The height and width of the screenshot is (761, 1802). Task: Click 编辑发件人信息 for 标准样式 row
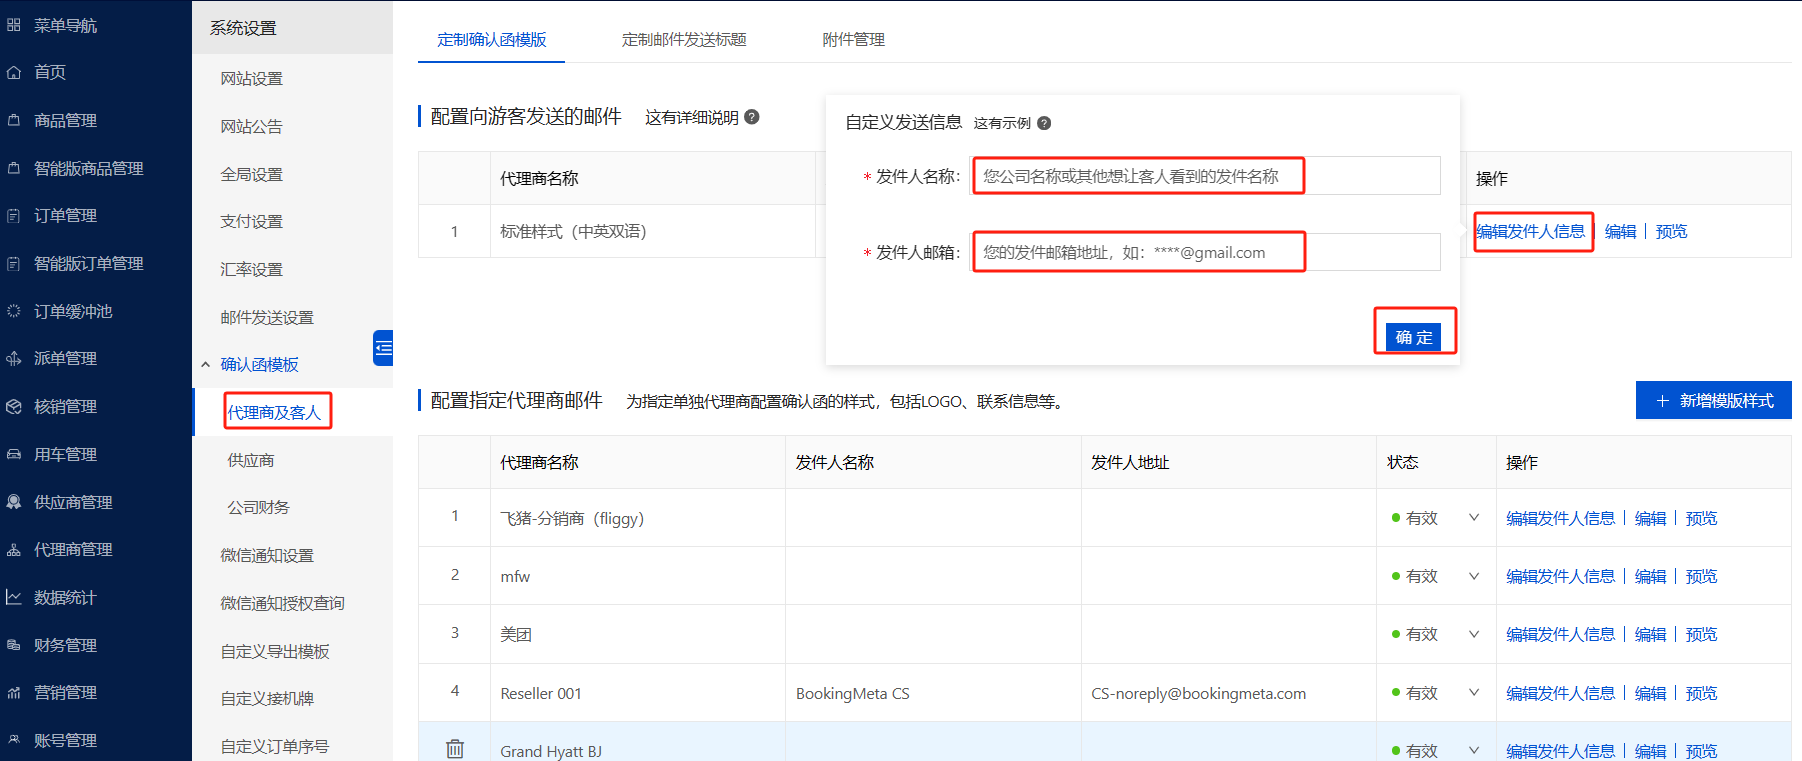pyautogui.click(x=1531, y=231)
